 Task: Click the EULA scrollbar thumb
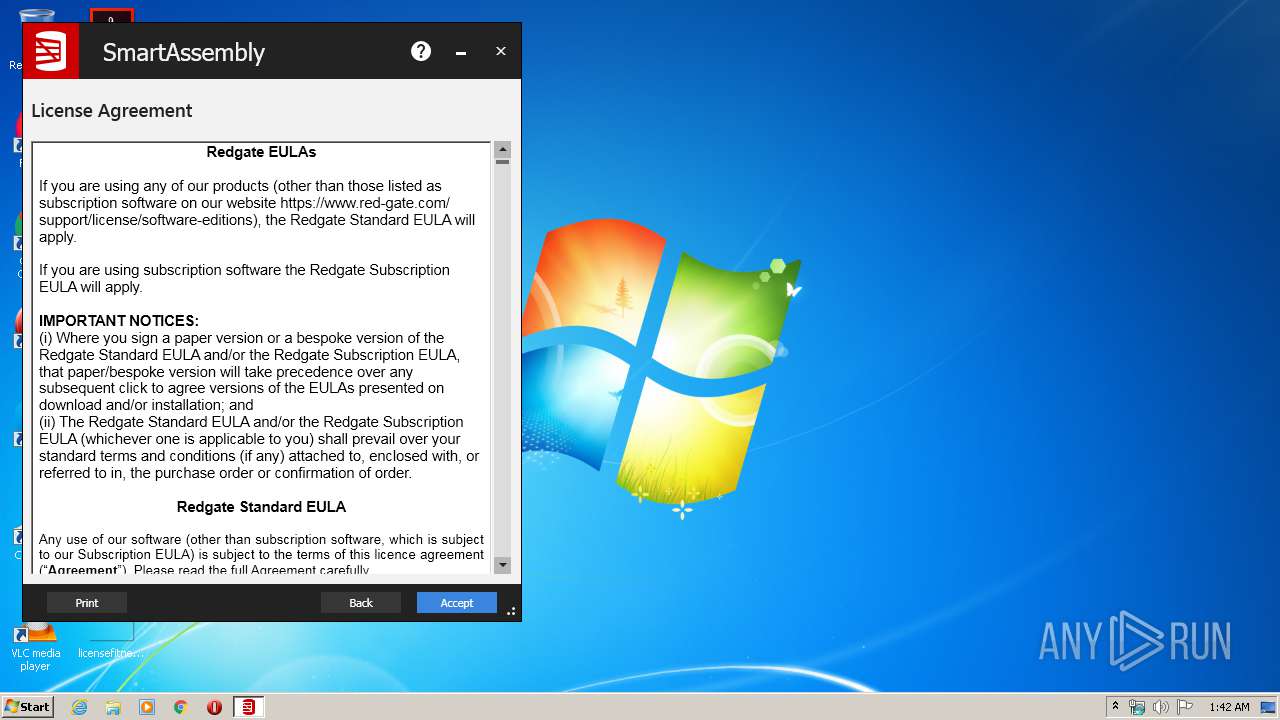503,161
